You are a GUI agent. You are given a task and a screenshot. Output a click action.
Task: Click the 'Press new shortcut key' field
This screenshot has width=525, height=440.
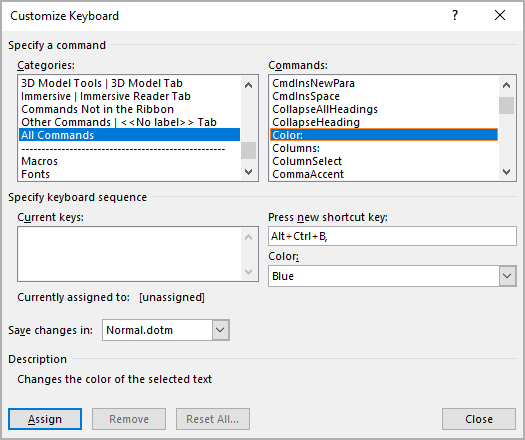pyautogui.click(x=392, y=236)
